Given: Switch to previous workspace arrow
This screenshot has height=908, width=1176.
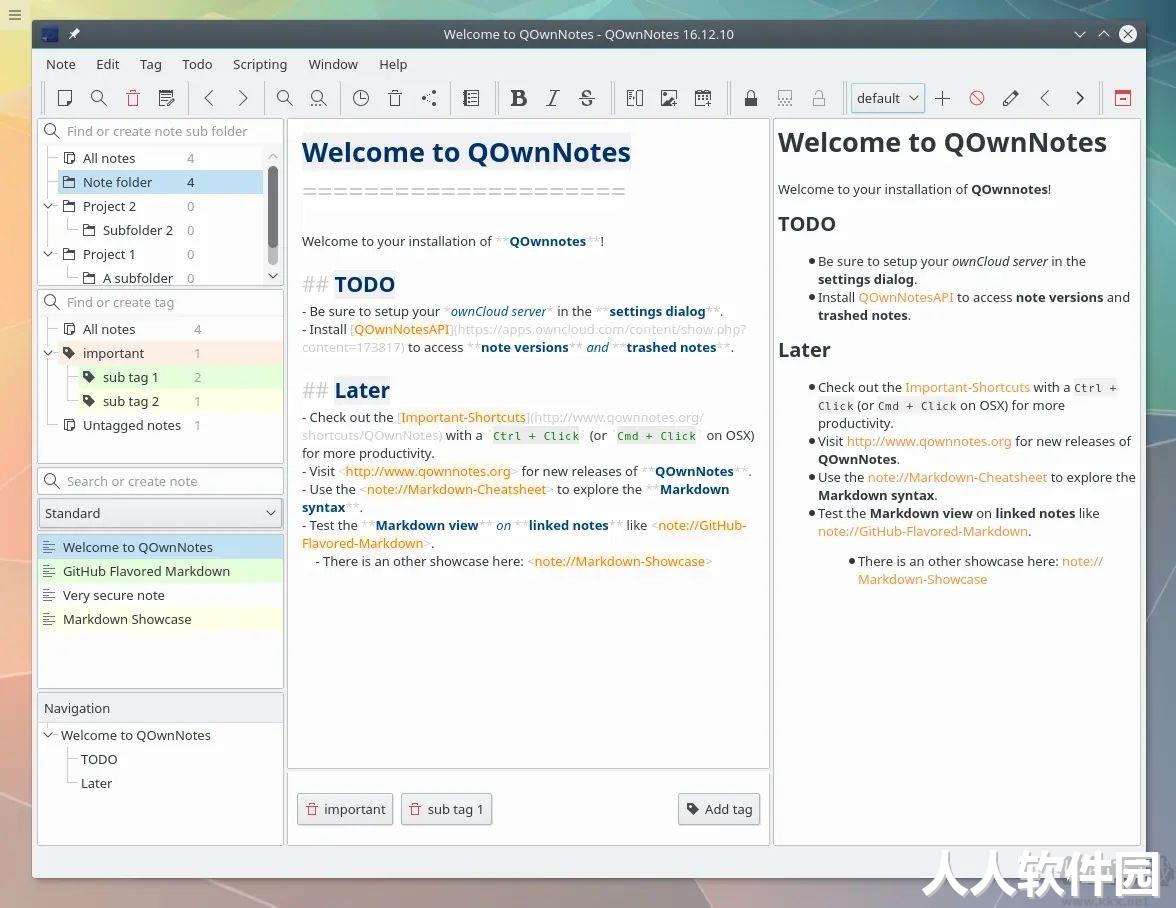Looking at the screenshot, I should [x=1045, y=98].
